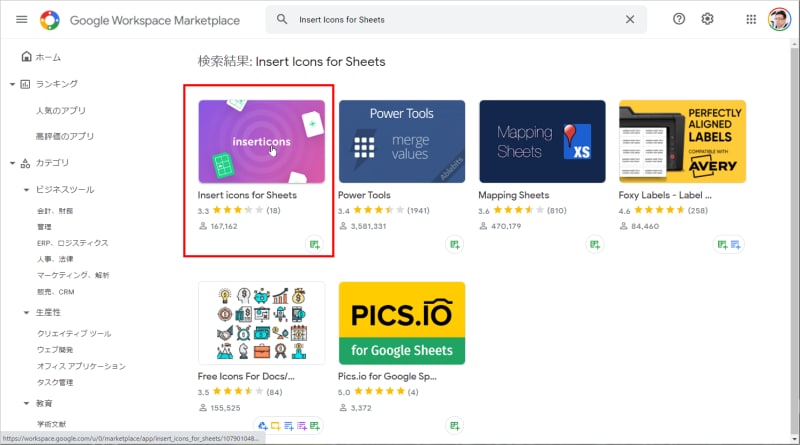This screenshot has height=445, width=800.
Task: Open the Google apps grid
Action: pyautogui.click(x=751, y=19)
